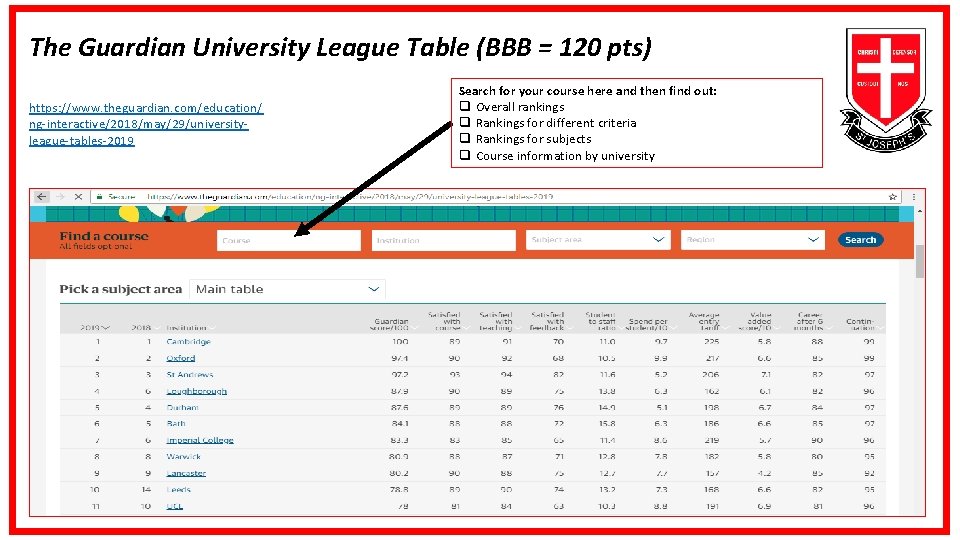Open the Loughborough institution link
960x540 pixels.
coord(197,391)
